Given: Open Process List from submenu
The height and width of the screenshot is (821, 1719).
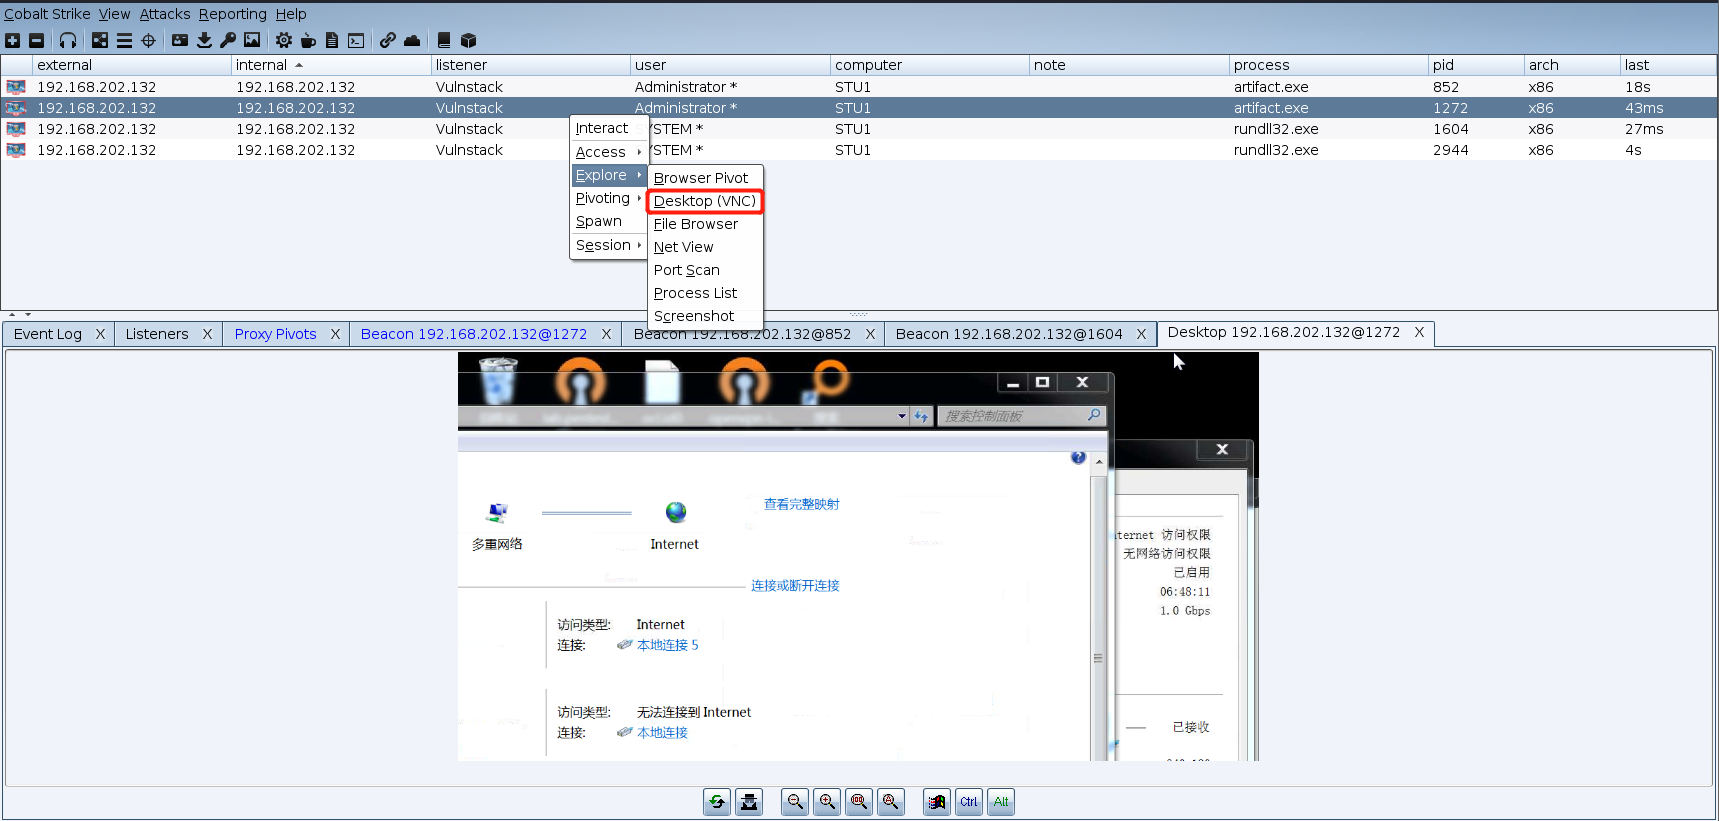Looking at the screenshot, I should [x=705, y=293].
